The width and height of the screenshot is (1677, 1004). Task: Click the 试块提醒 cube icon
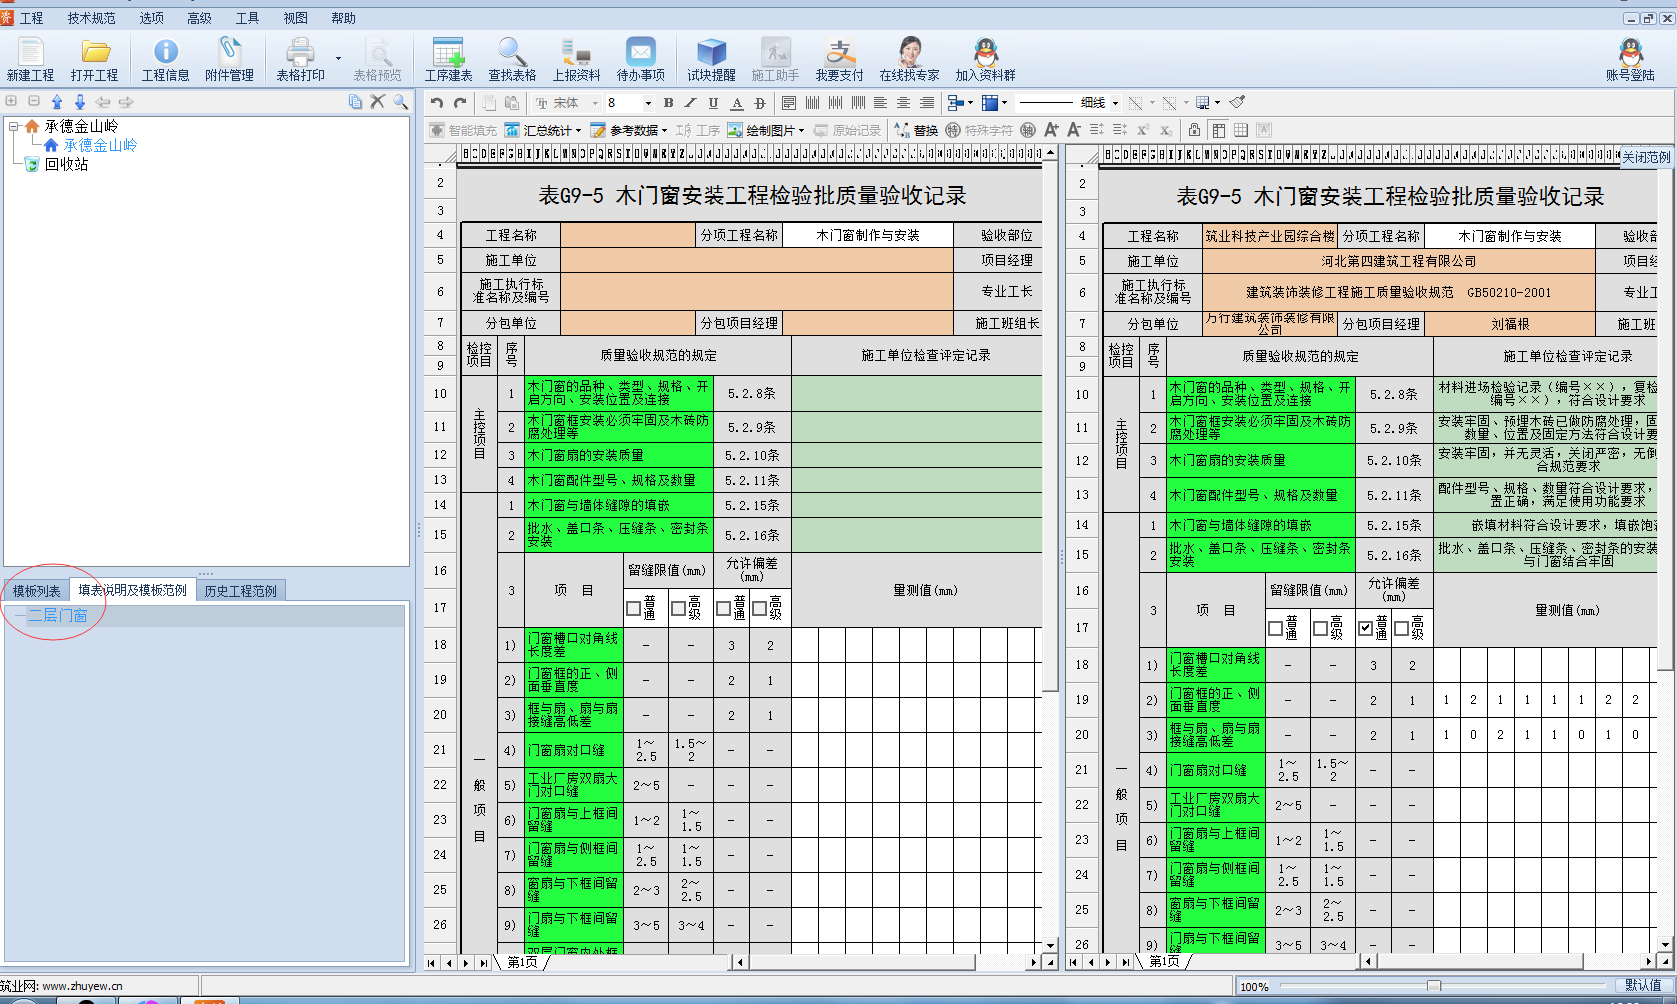tap(711, 59)
